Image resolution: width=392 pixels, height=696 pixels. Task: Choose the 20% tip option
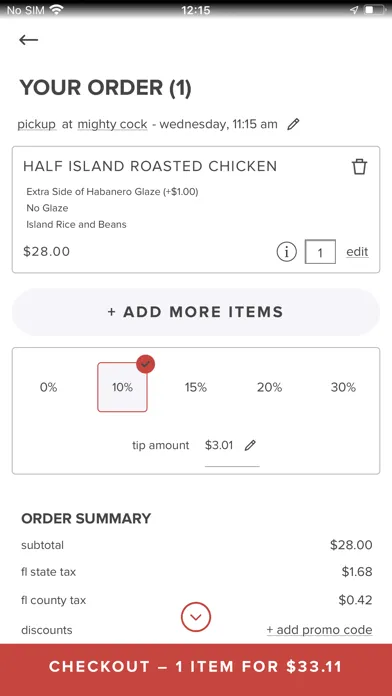[x=269, y=387]
